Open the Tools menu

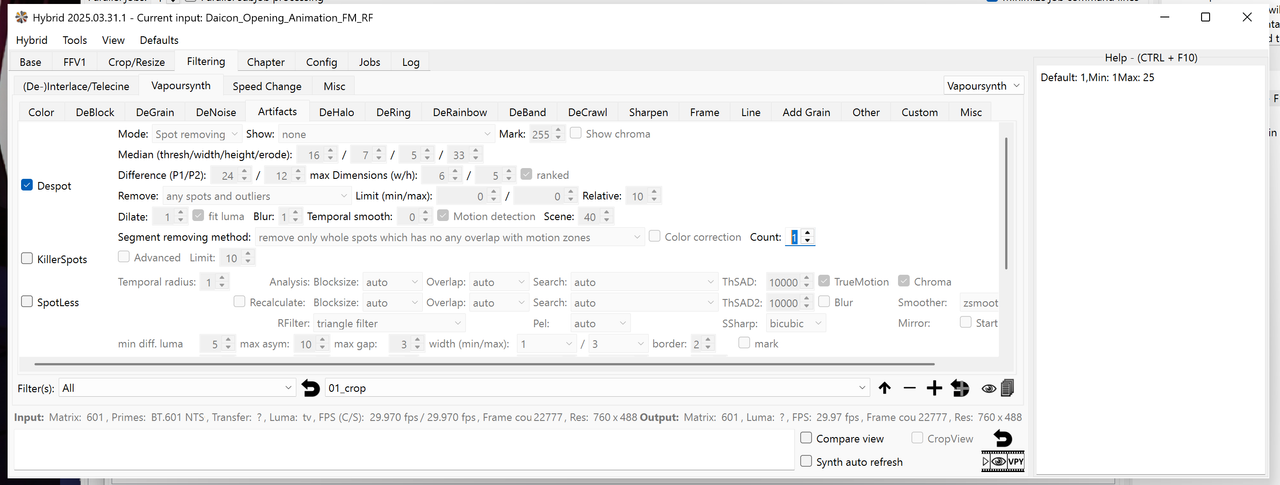point(75,40)
